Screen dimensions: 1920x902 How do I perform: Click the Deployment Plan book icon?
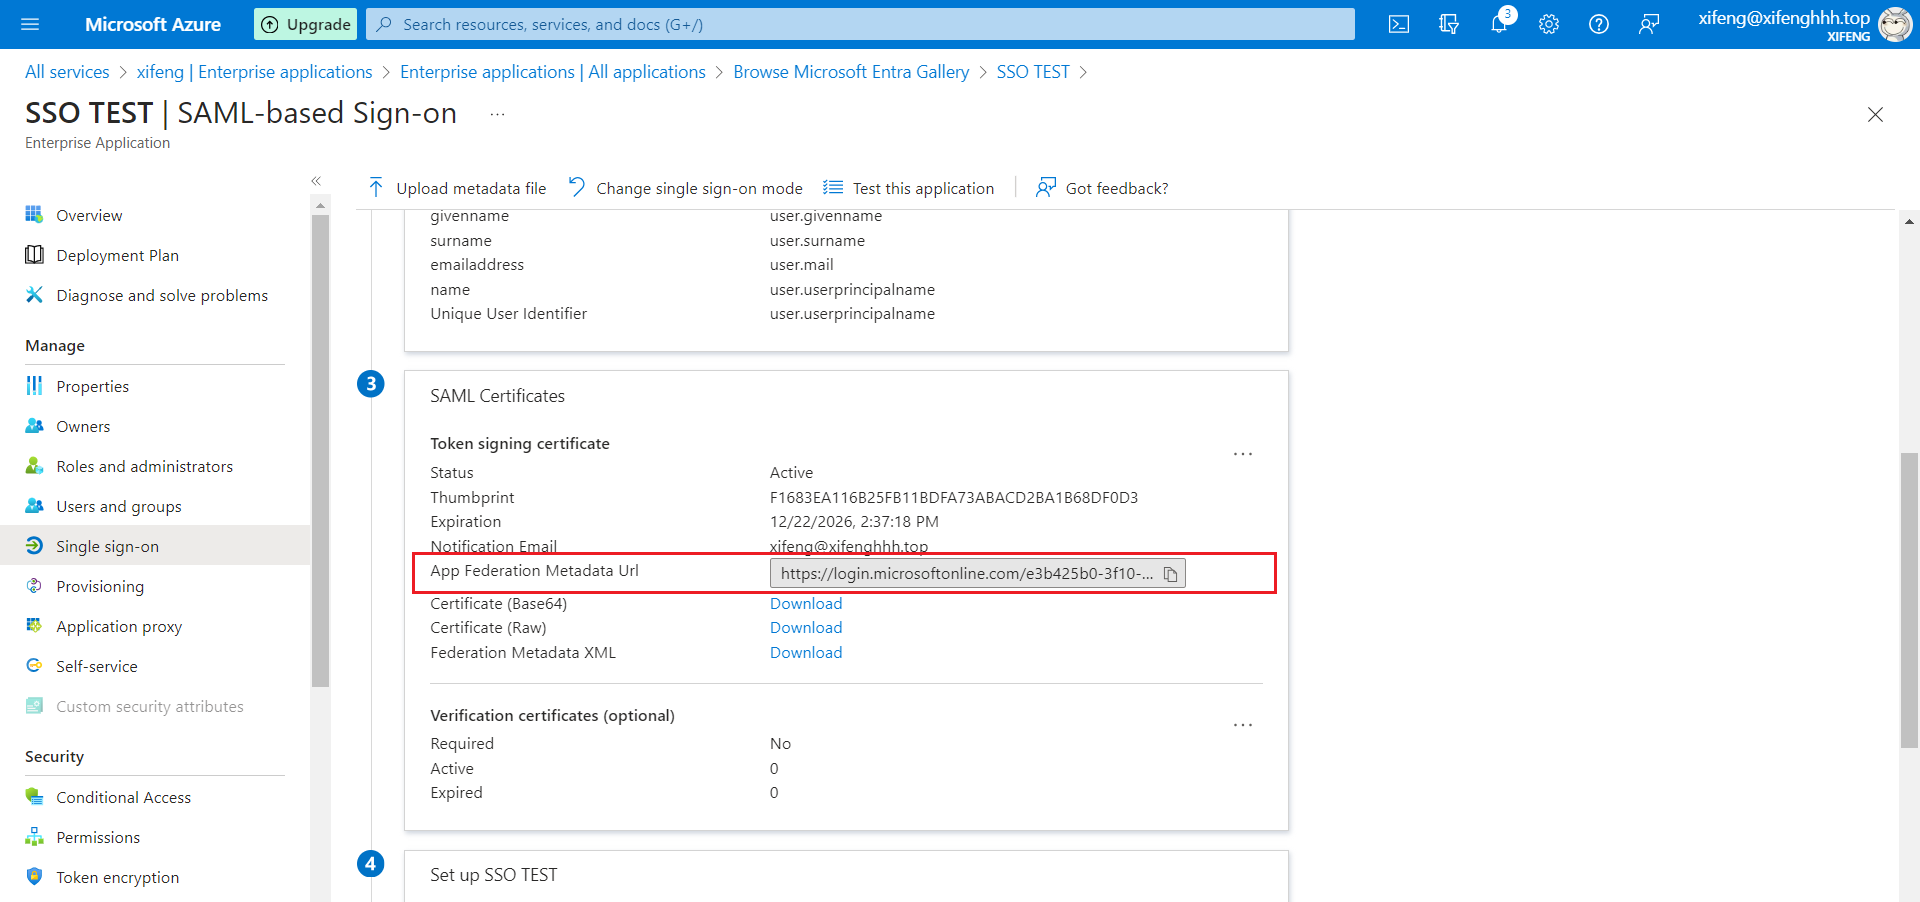(34, 254)
